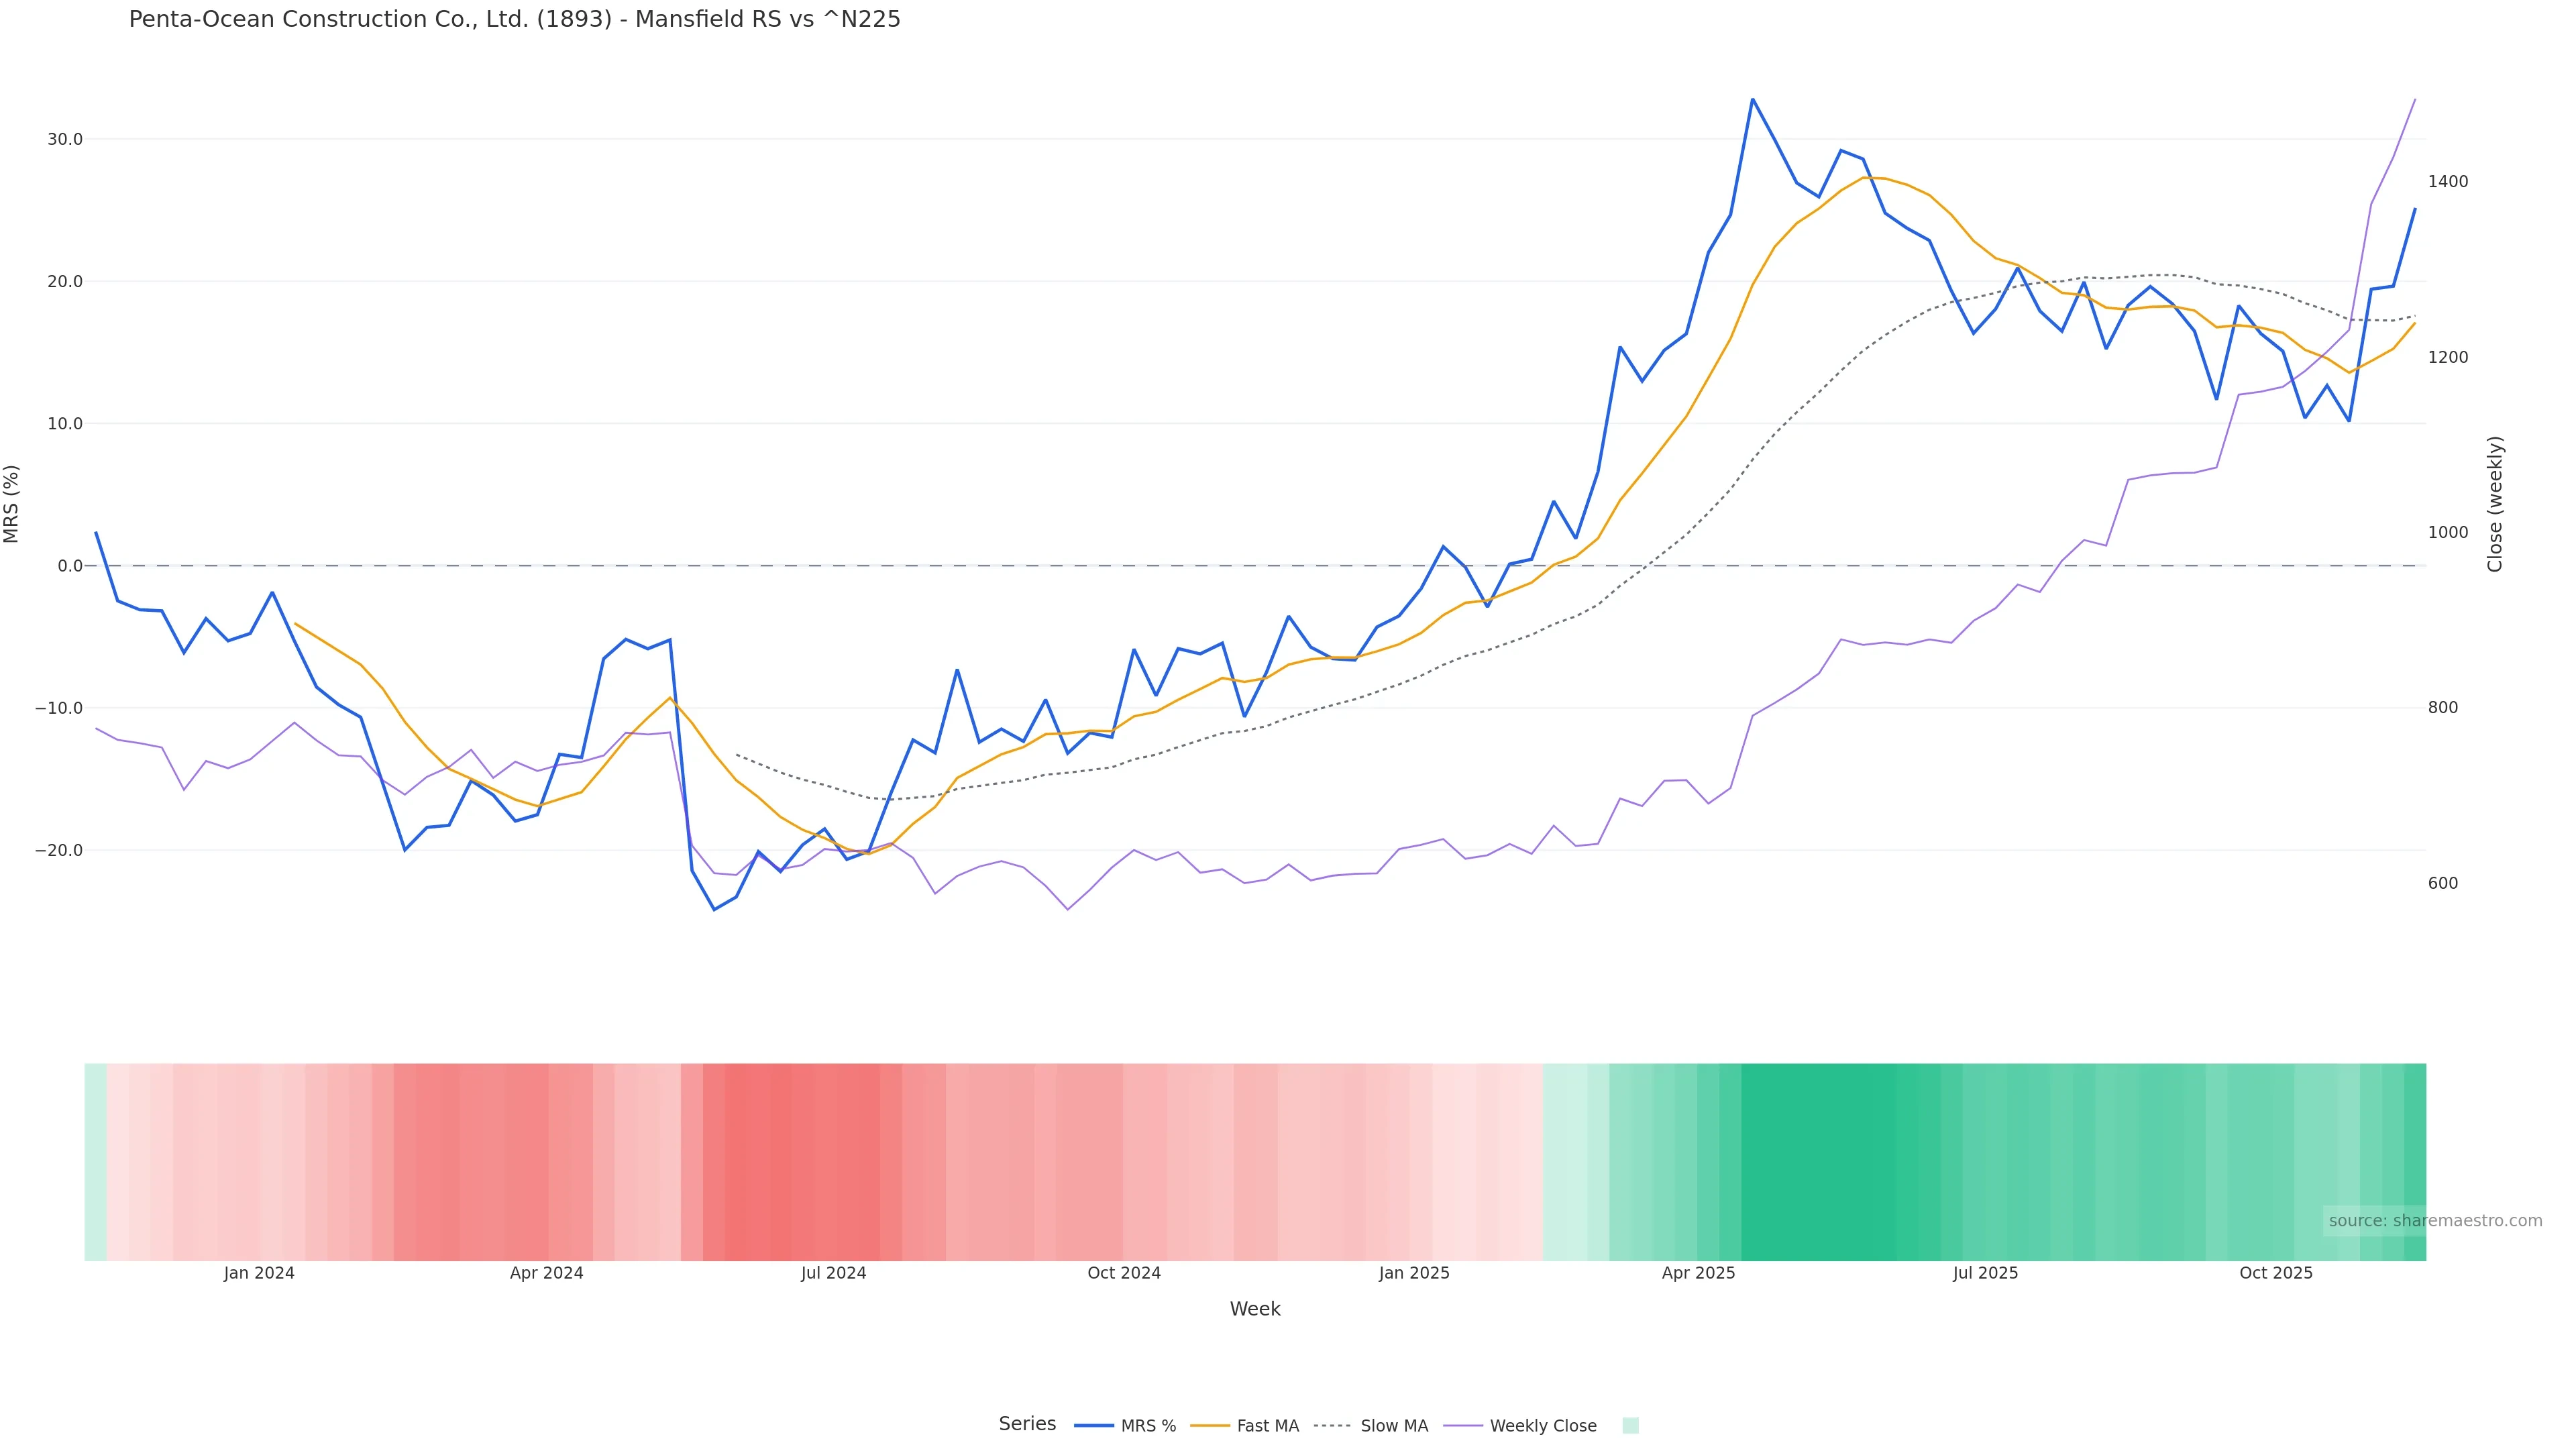2576x1449 pixels.
Task: Click the Penta-Ocean Construction chart title
Action: click(x=514, y=19)
